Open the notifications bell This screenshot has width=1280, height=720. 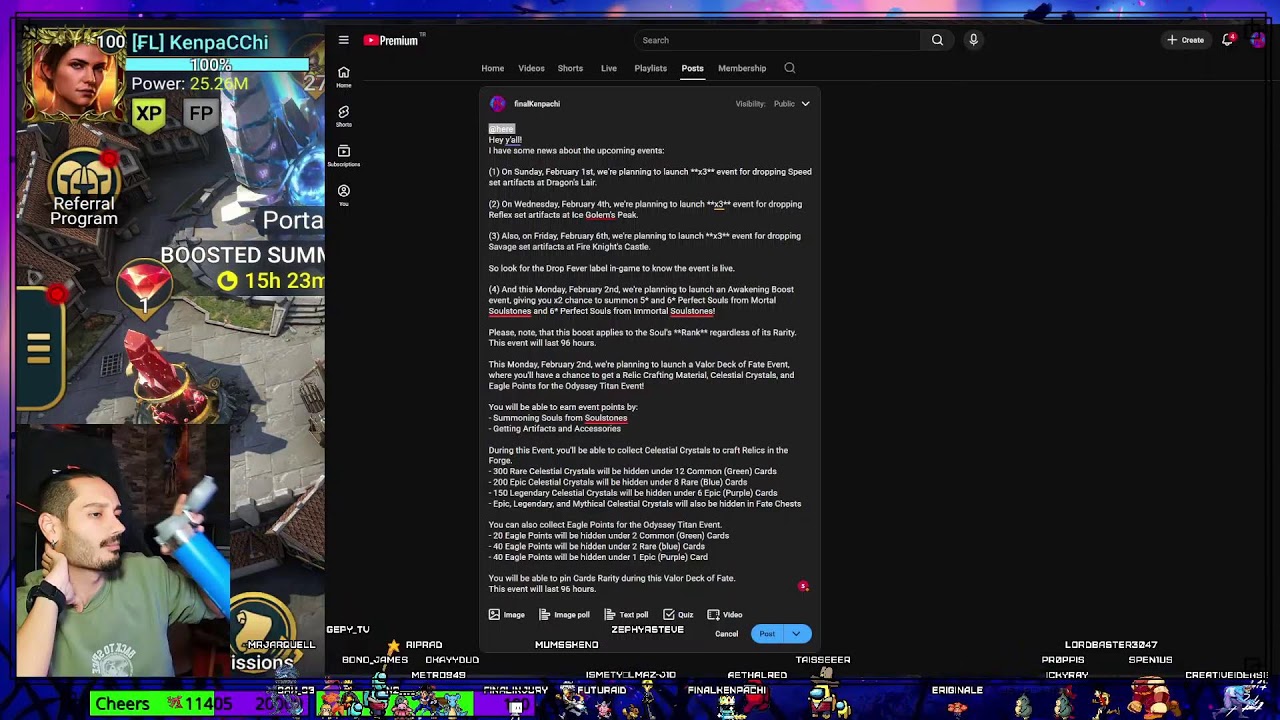click(1227, 40)
